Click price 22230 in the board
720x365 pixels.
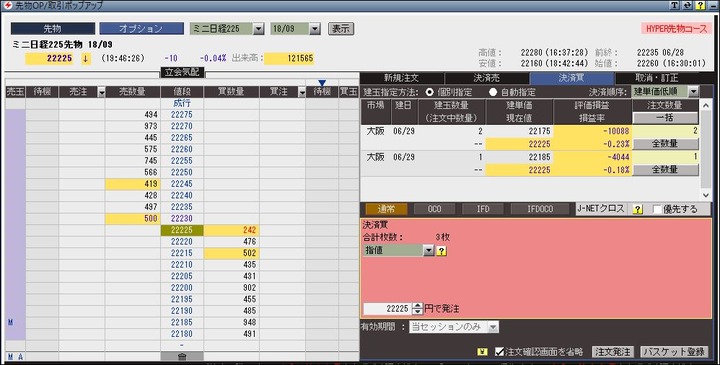[182, 219]
